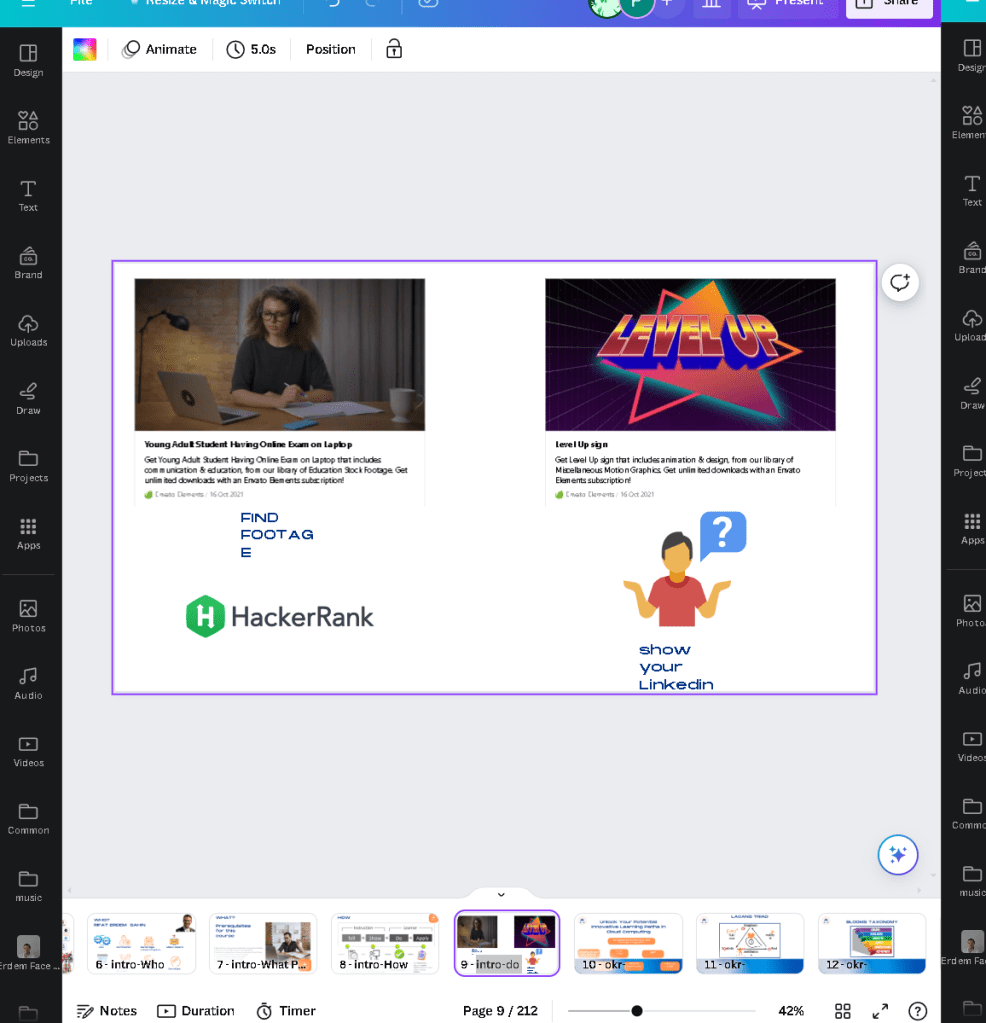Open the Brand panel in left sidebar
Image resolution: width=986 pixels, height=1023 pixels.
[x=28, y=264]
